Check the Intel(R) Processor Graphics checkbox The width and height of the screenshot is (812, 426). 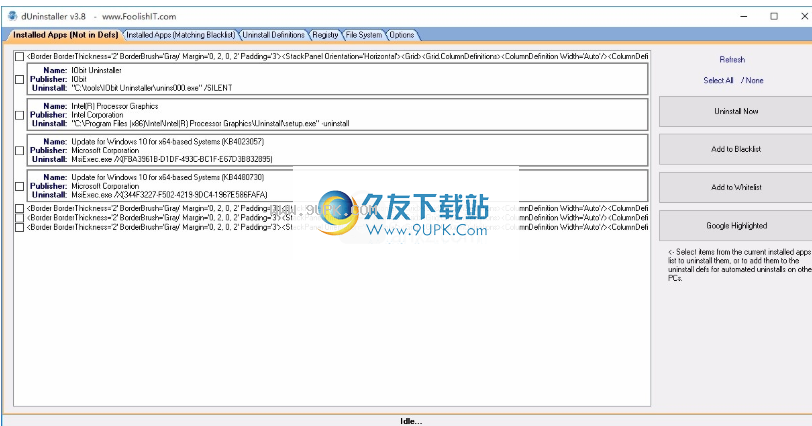tap(20, 115)
